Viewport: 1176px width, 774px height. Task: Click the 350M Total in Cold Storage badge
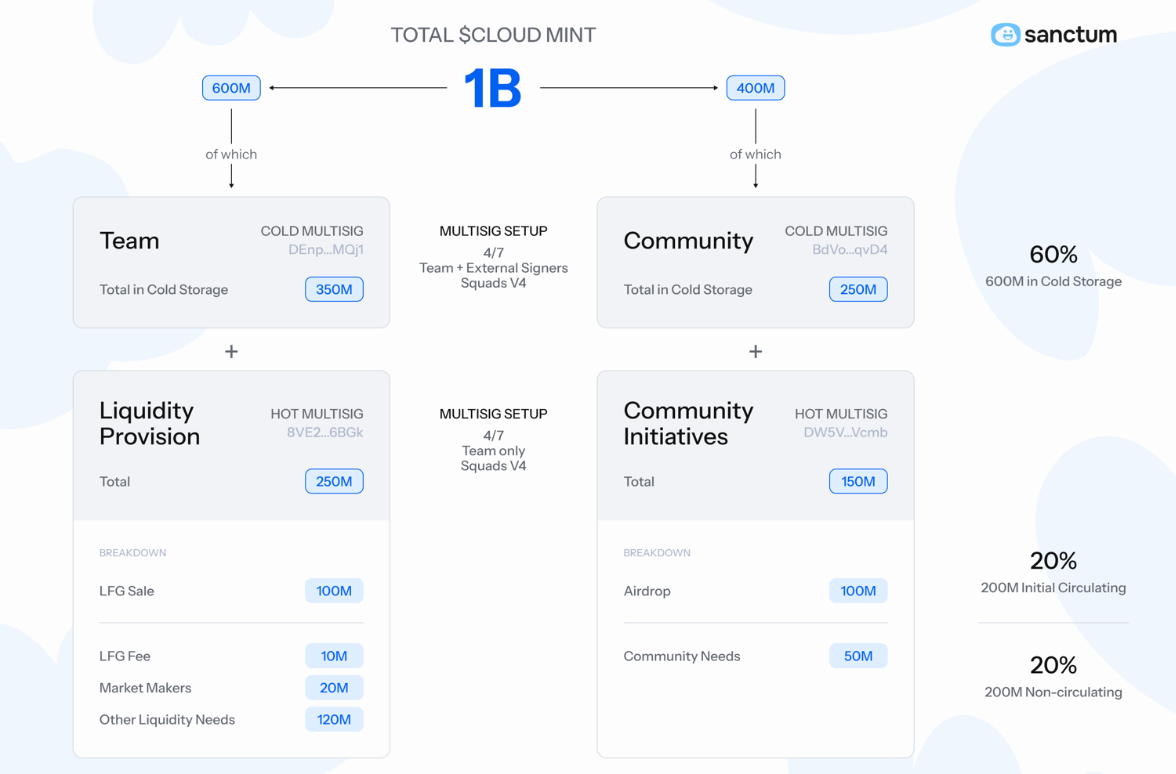coord(334,290)
